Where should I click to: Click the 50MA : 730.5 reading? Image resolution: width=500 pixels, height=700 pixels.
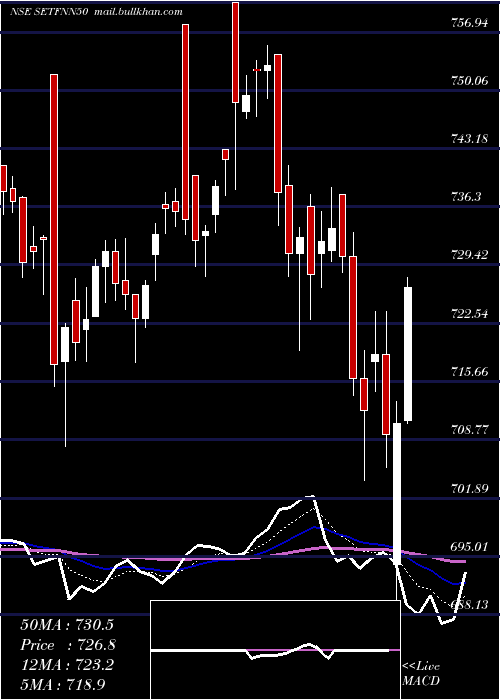(67, 625)
